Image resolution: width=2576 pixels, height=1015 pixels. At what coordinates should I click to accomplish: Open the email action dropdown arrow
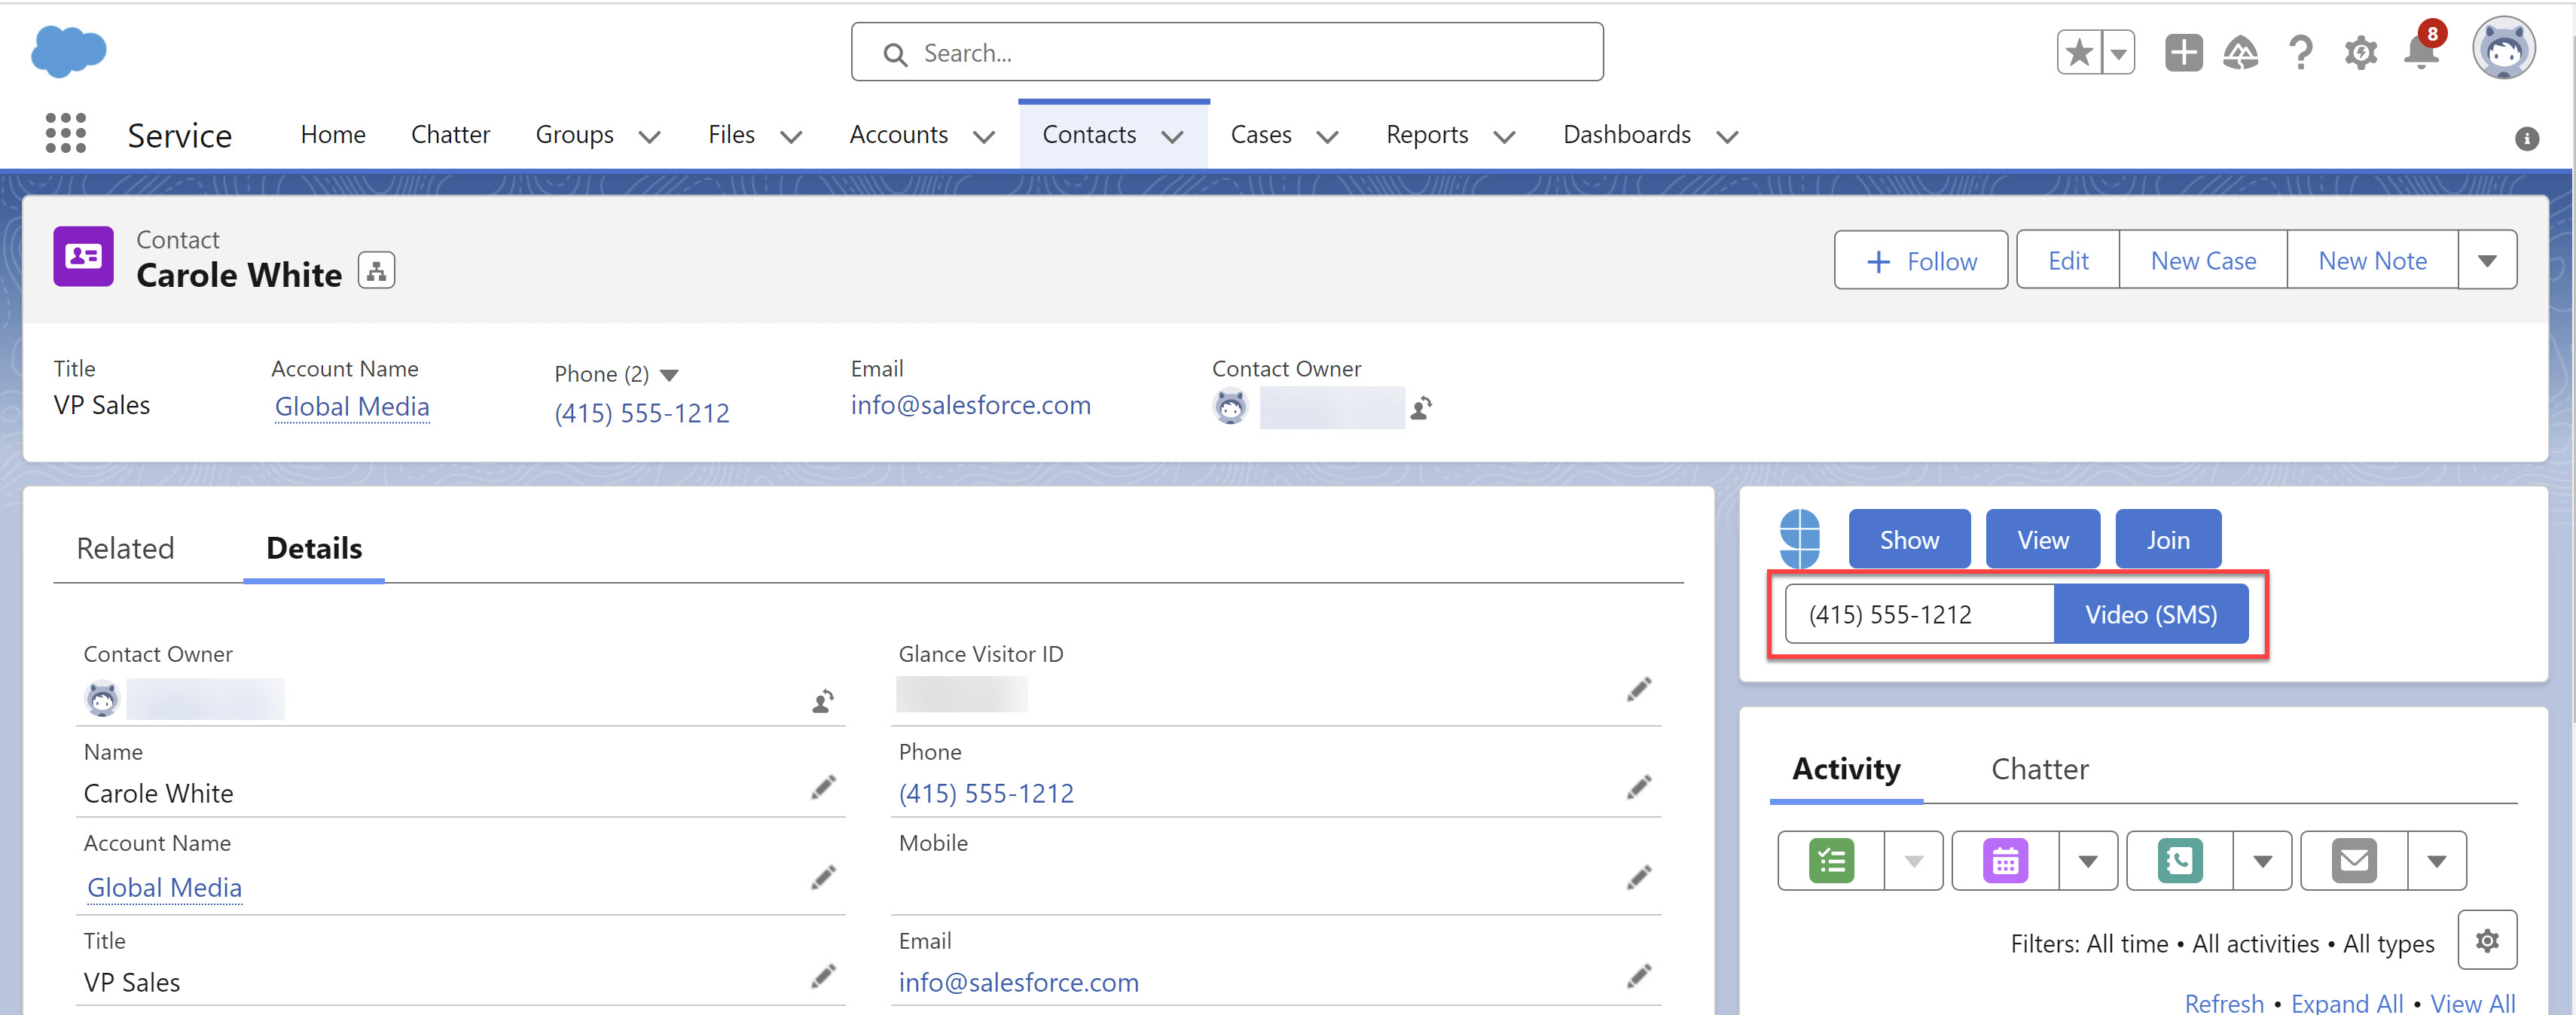click(x=2436, y=860)
